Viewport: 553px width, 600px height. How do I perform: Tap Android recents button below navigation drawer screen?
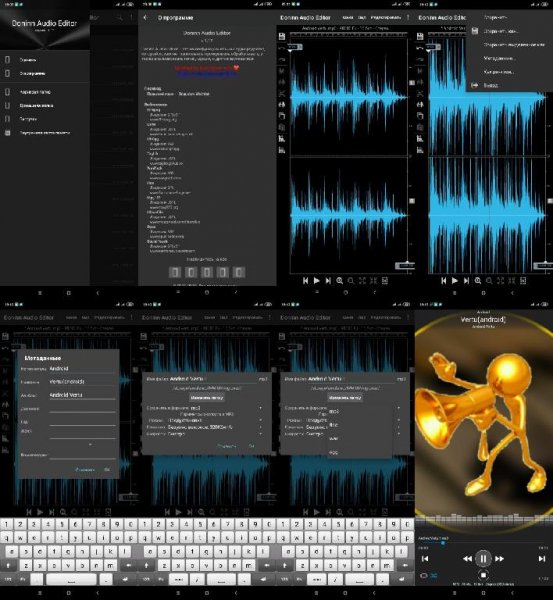click(x=40, y=293)
